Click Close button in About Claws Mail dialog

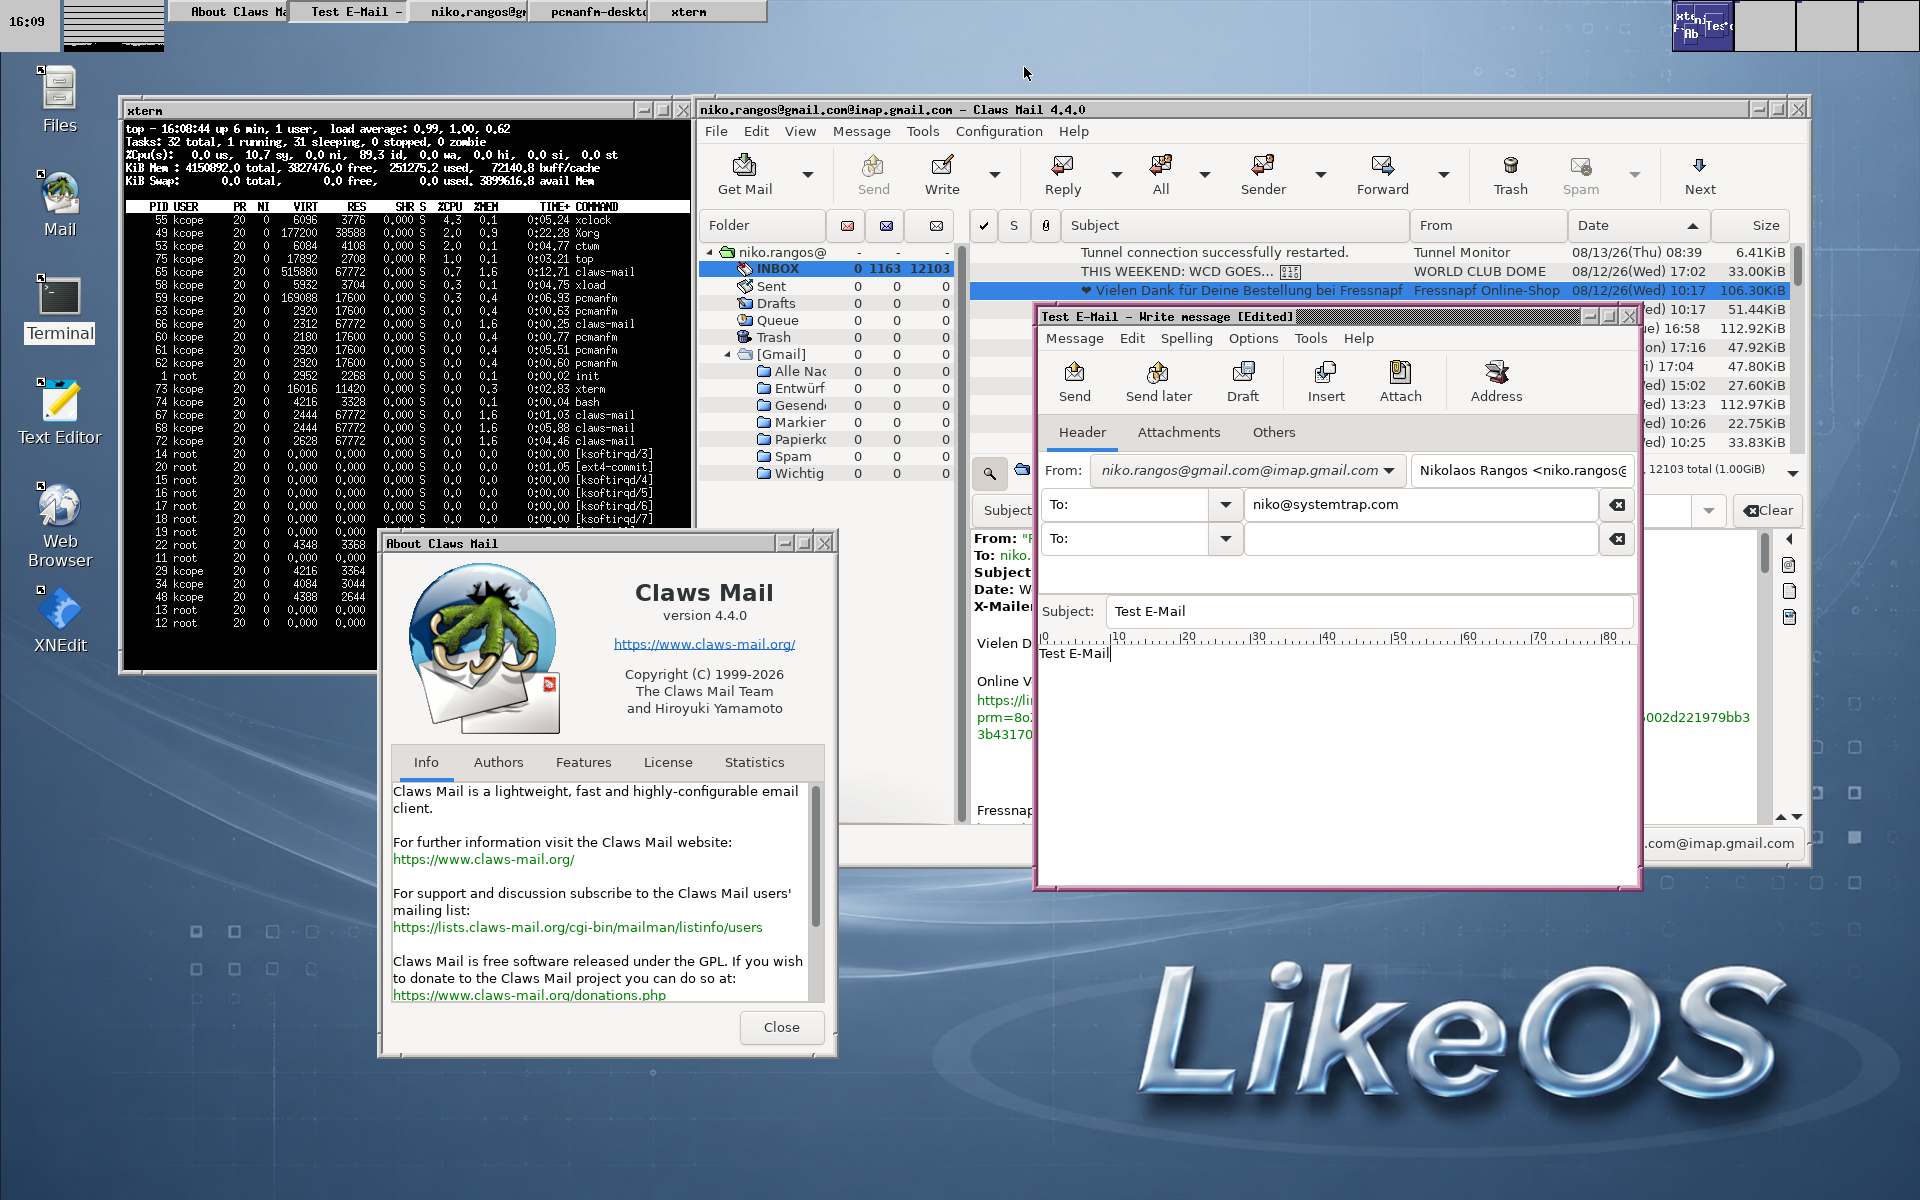coord(782,1028)
